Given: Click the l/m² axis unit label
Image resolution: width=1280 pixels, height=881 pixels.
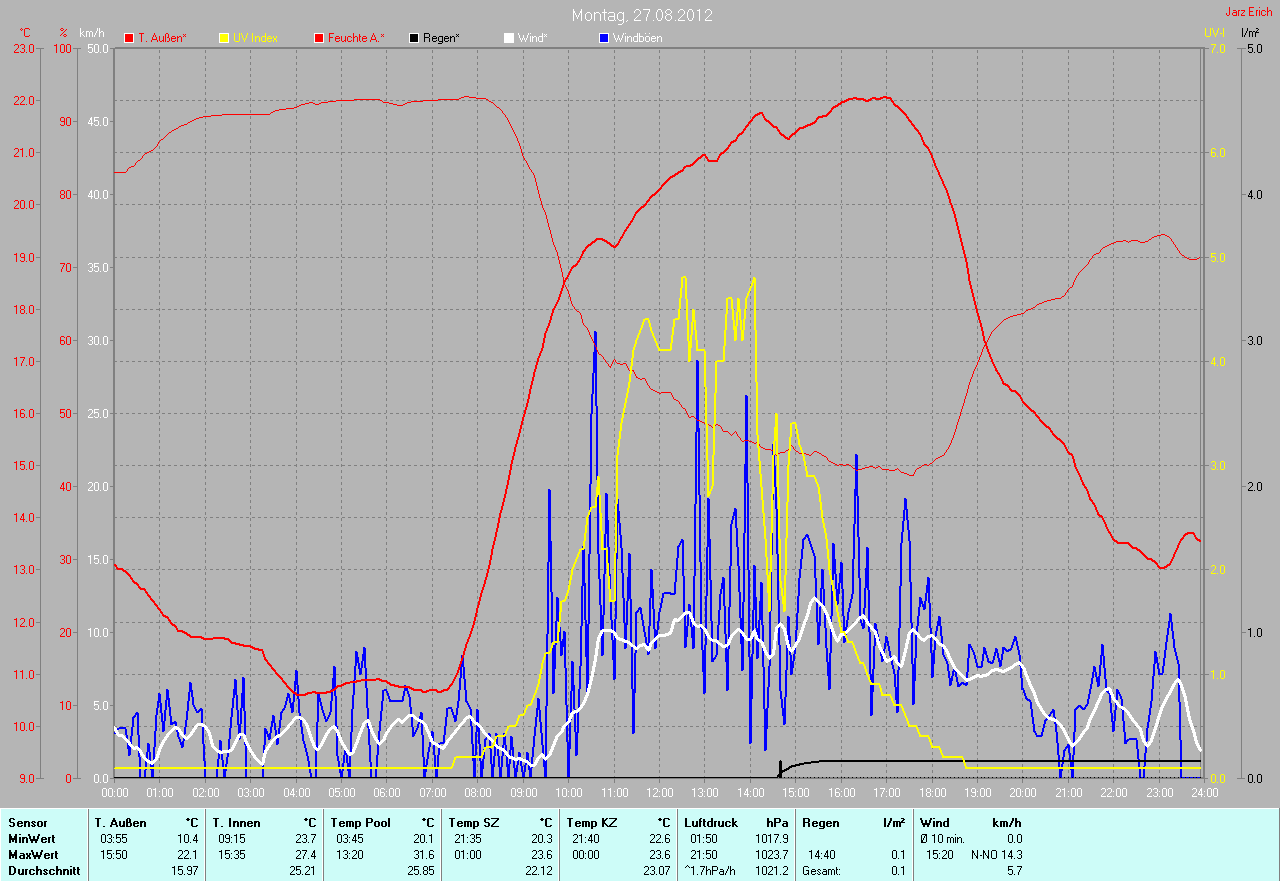Looking at the screenshot, I should point(1249,33).
